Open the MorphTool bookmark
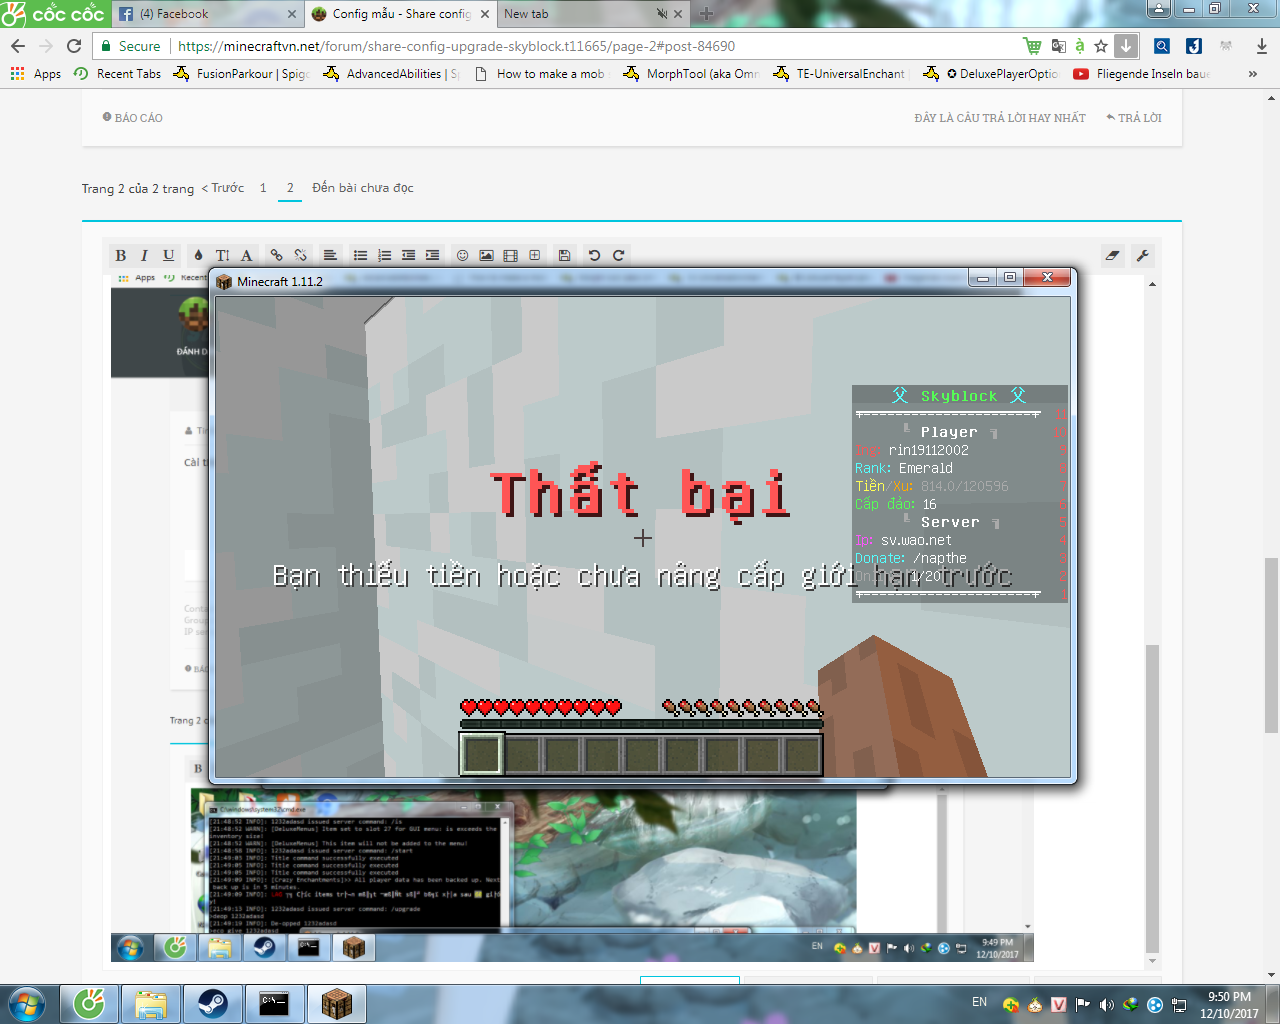Image resolution: width=1280 pixels, height=1024 pixels. (x=691, y=74)
